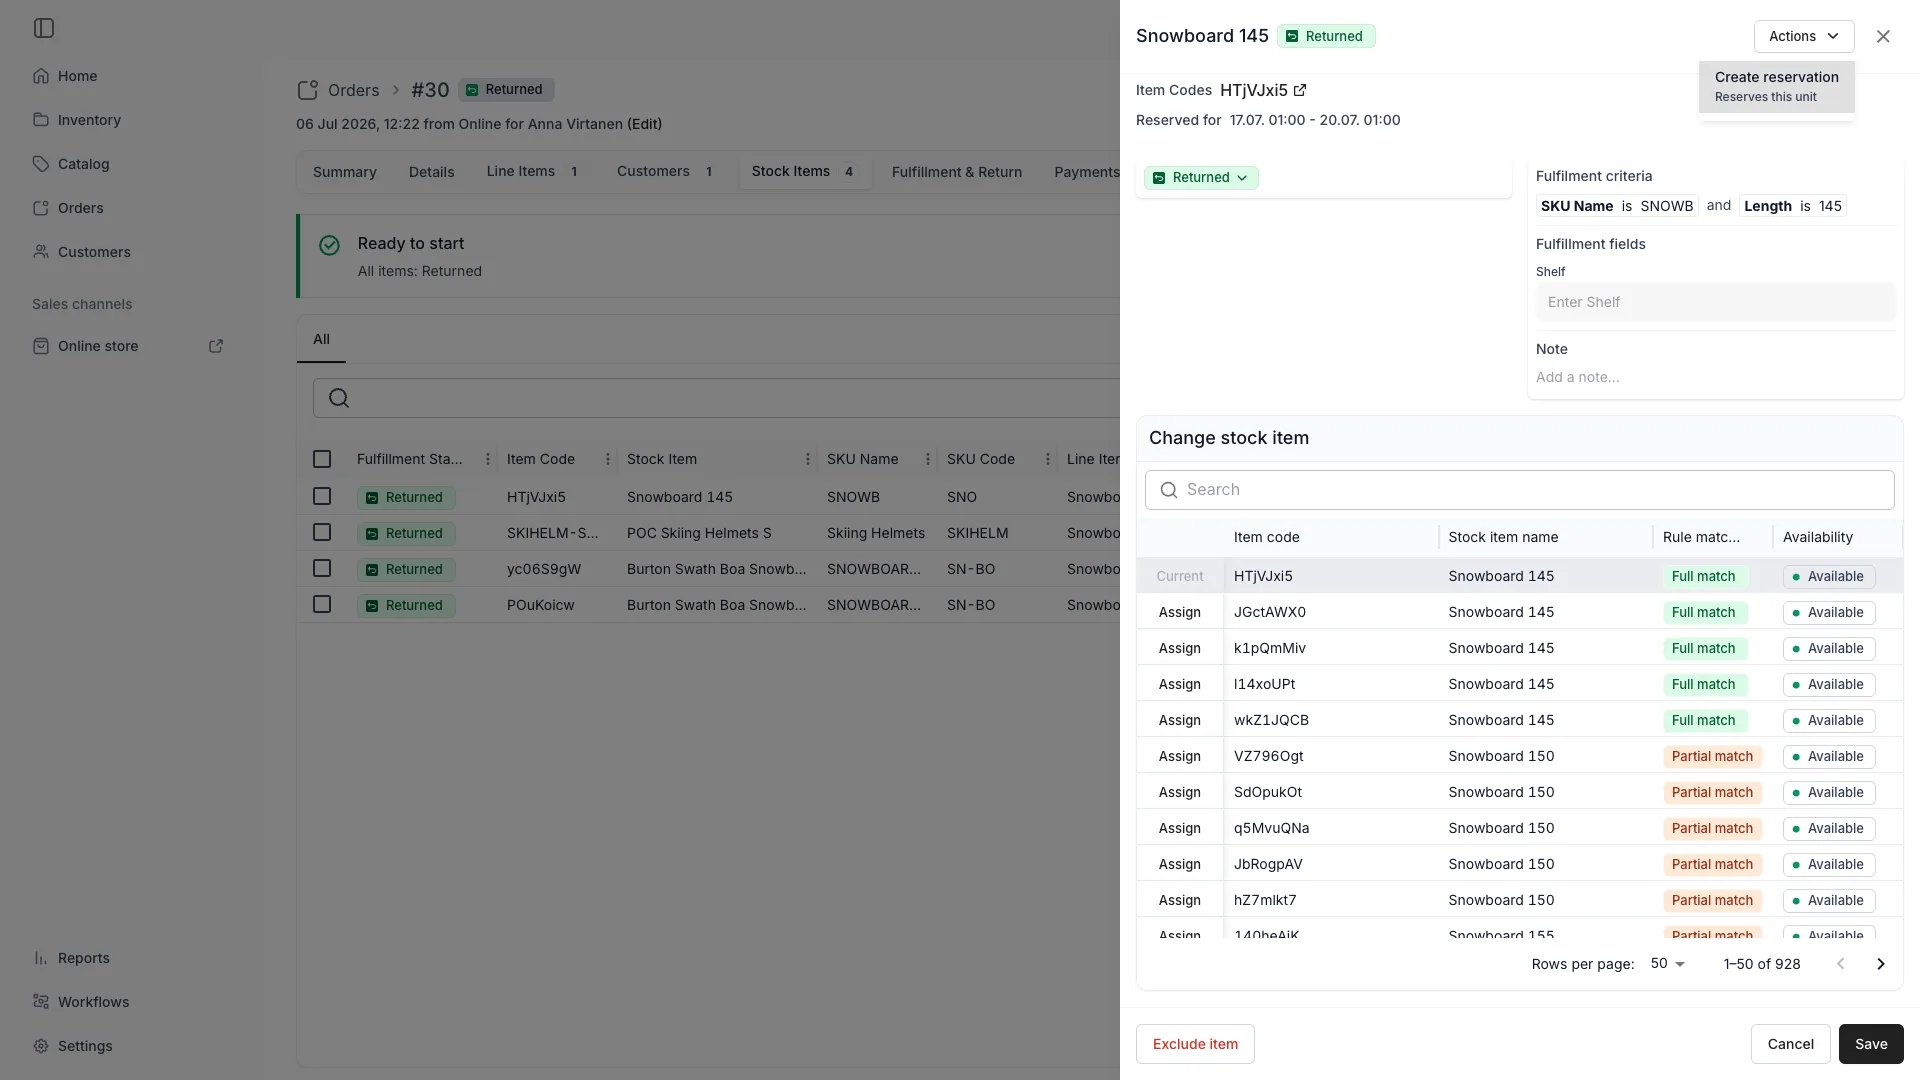This screenshot has width=1920, height=1080.
Task: Open item code HTjVJxi5 external link icon
Action: point(1300,90)
